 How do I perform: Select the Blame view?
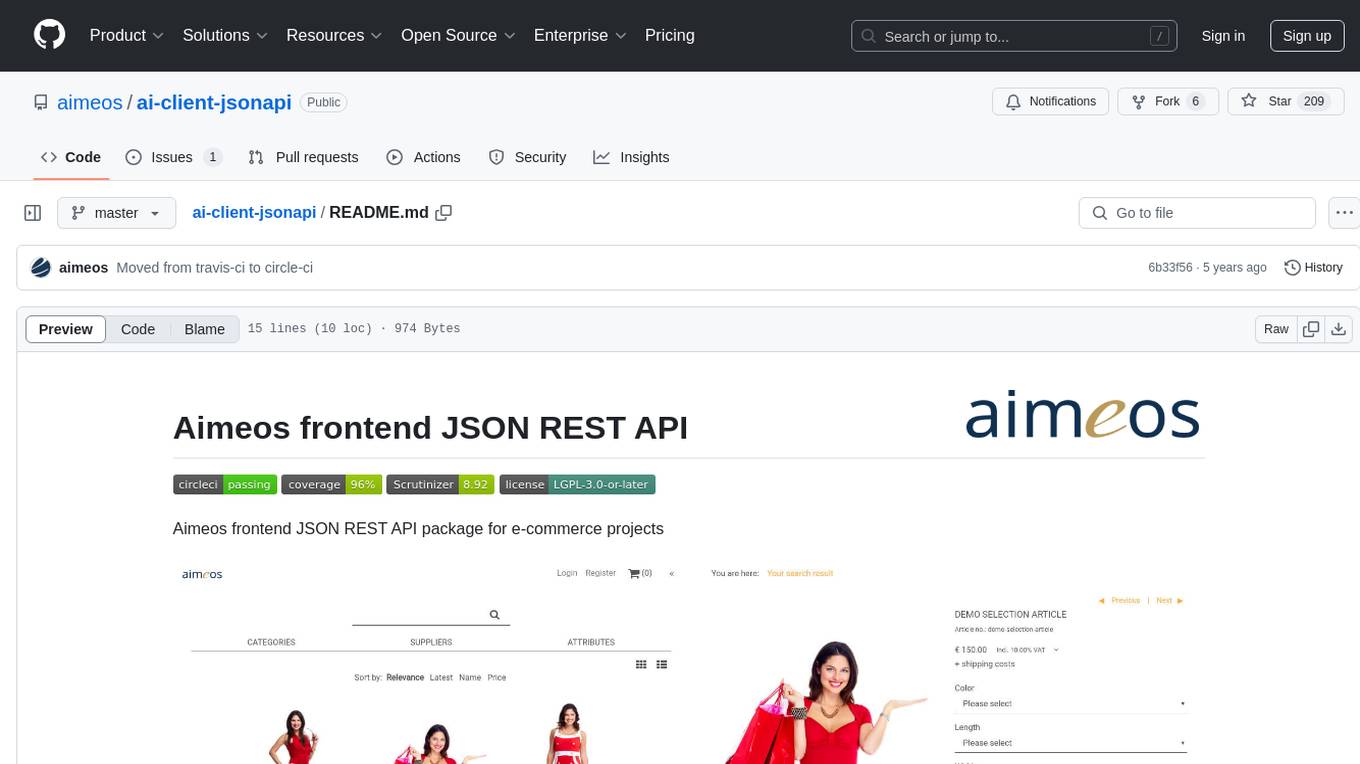(205, 329)
